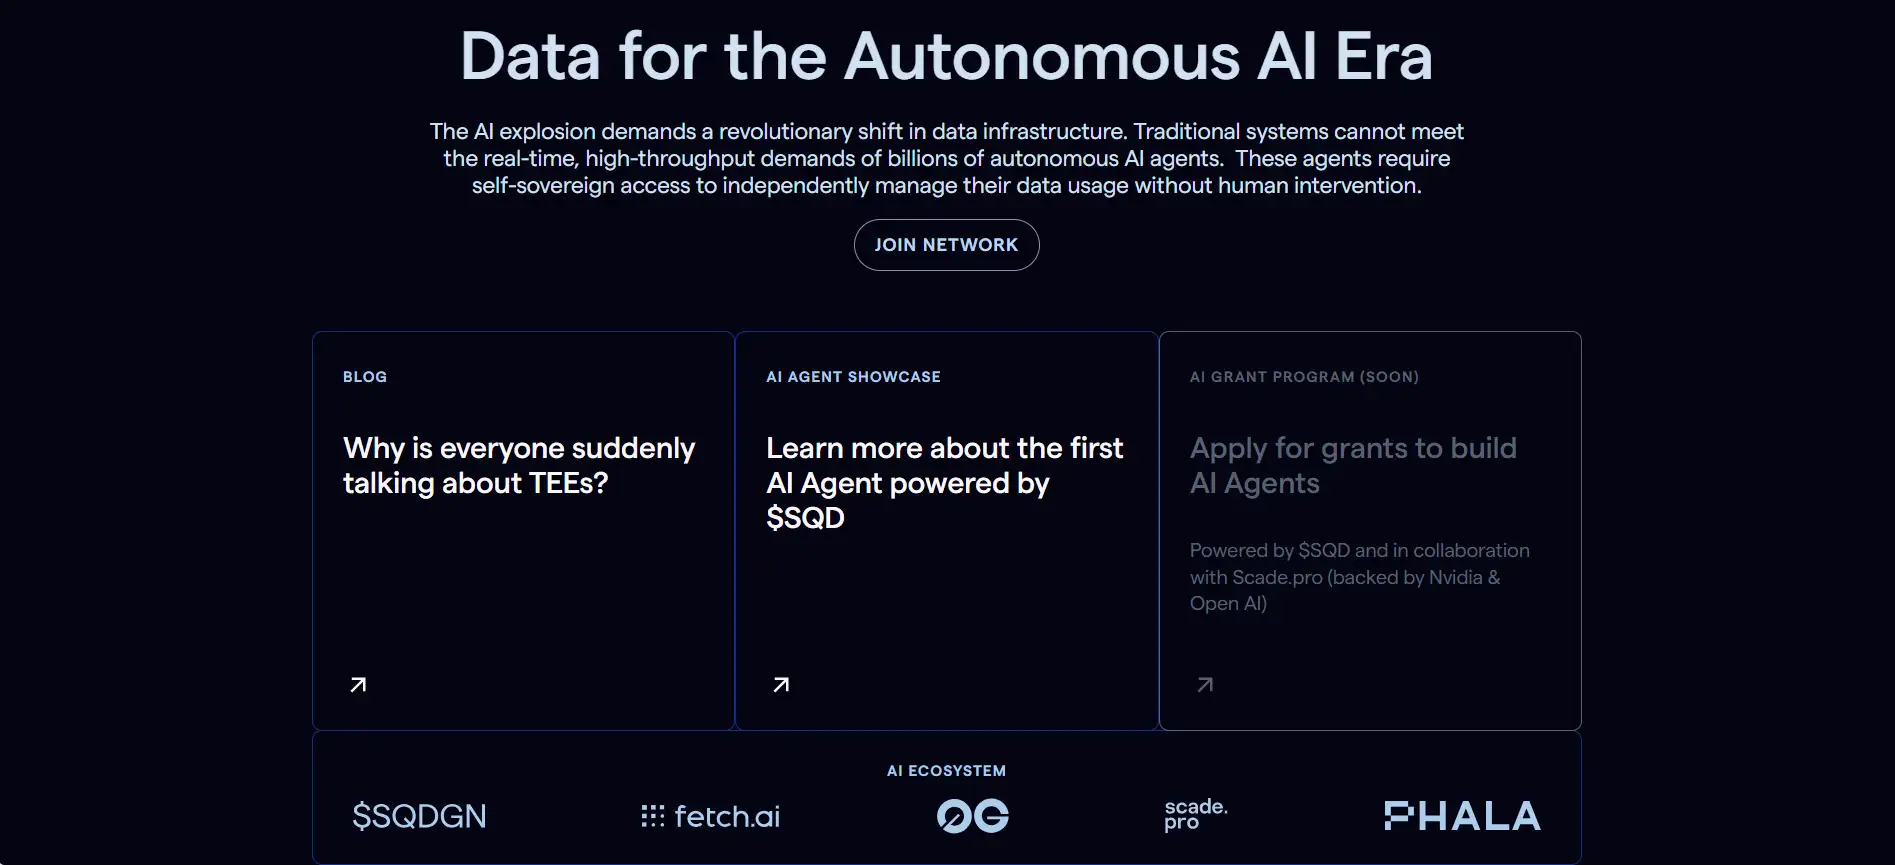This screenshot has width=1895, height=865.
Task: Open "Why is everyone suddenly talking about TEEs?"
Action: coord(519,465)
